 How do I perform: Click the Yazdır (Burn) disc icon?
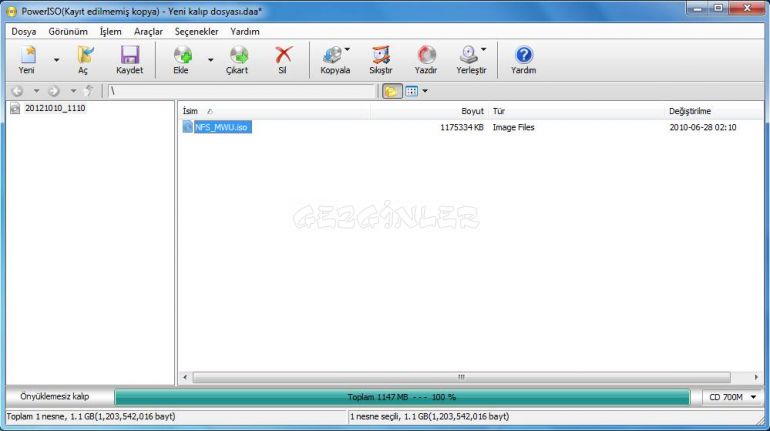point(426,56)
